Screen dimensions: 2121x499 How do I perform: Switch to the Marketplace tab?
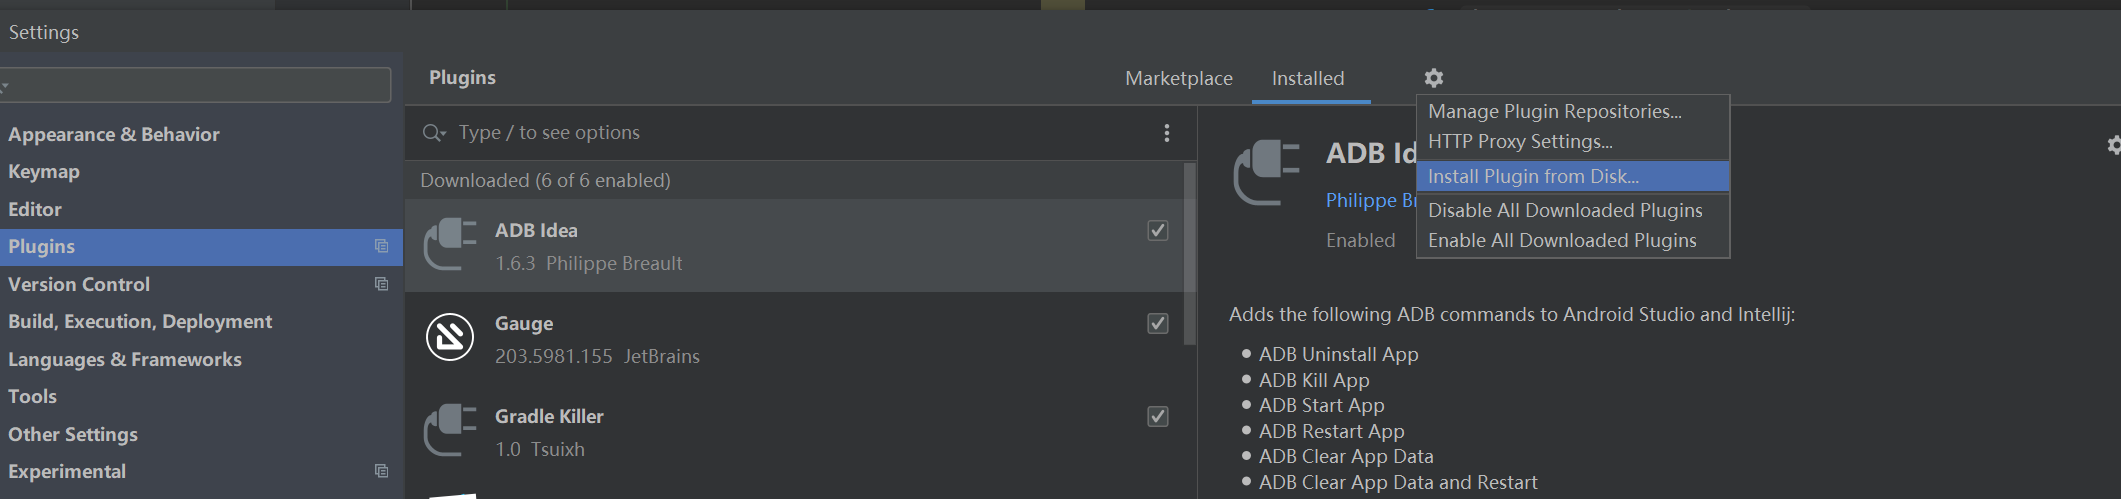pos(1178,78)
